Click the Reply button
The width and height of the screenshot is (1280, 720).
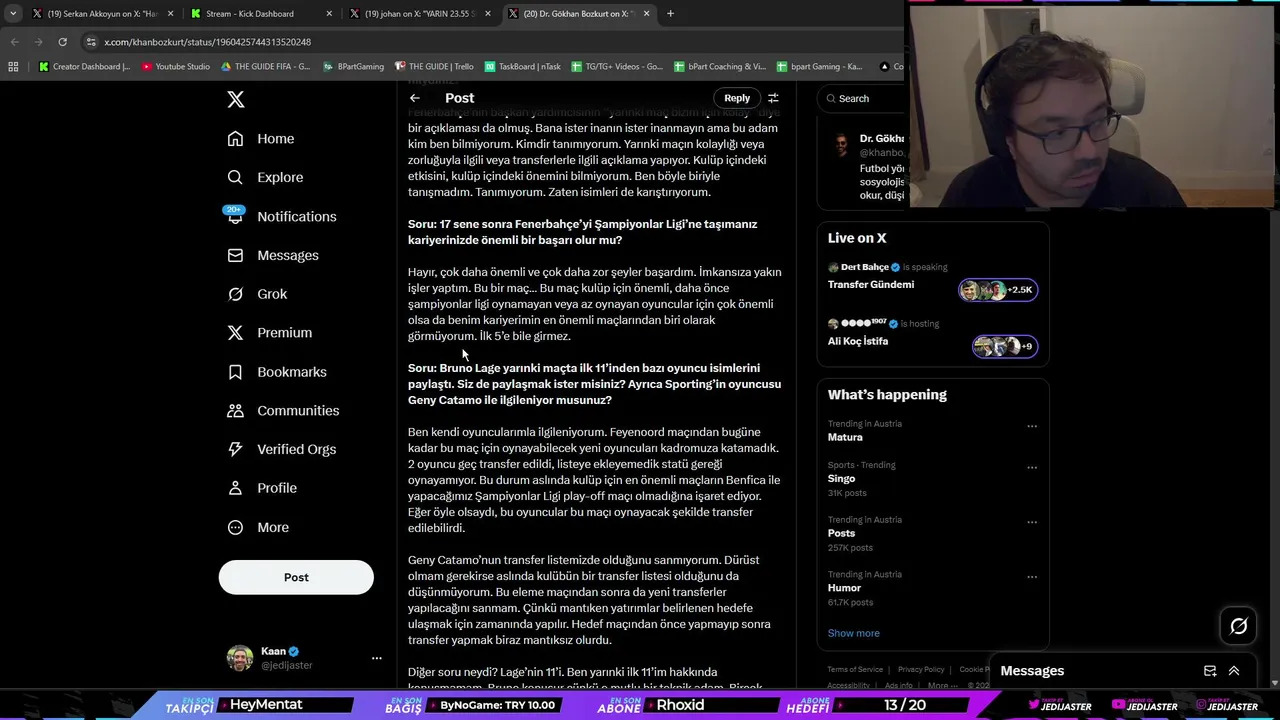(x=737, y=98)
